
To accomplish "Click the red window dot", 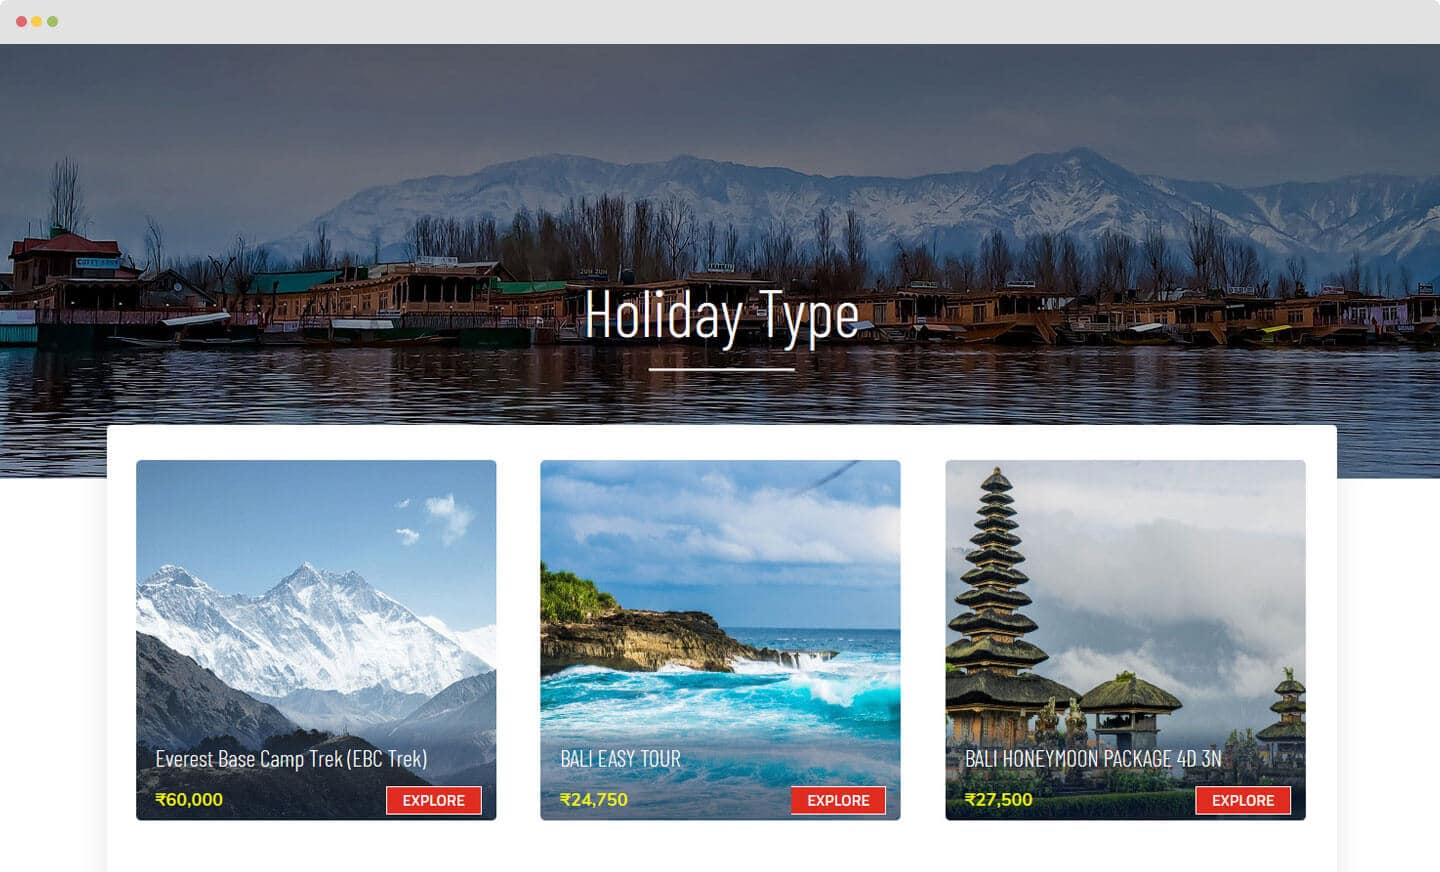I will 22,21.
